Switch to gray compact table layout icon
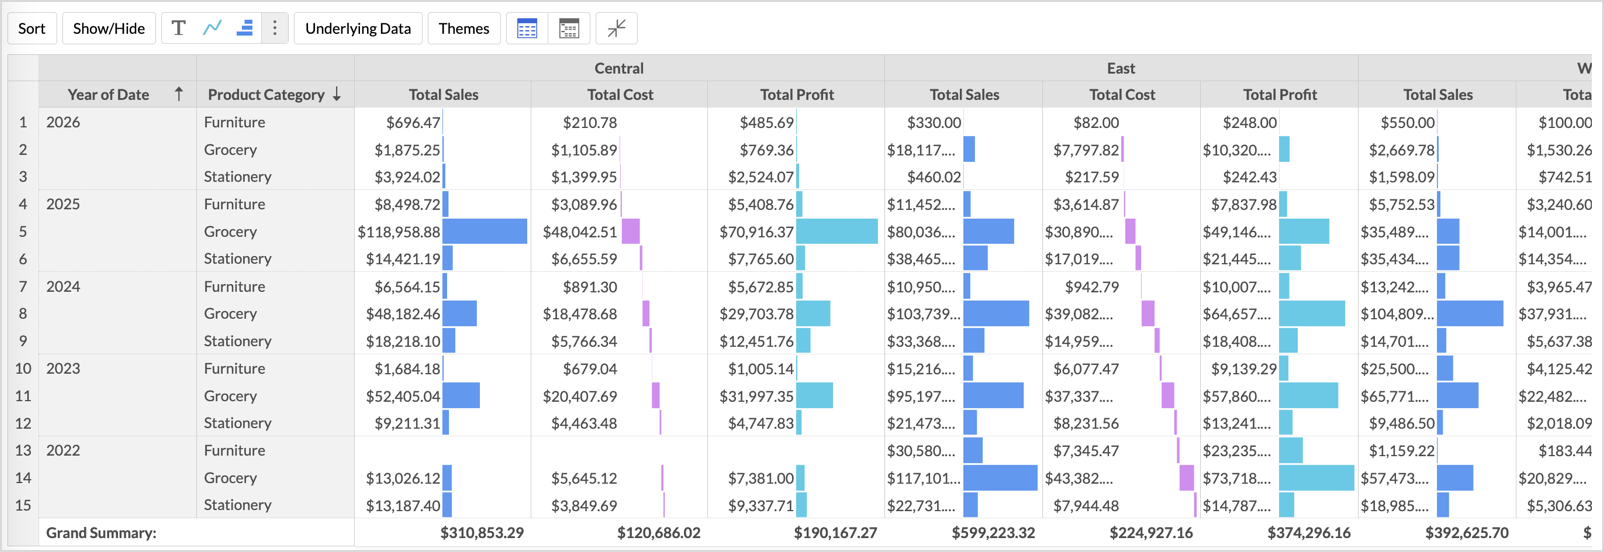 point(569,29)
